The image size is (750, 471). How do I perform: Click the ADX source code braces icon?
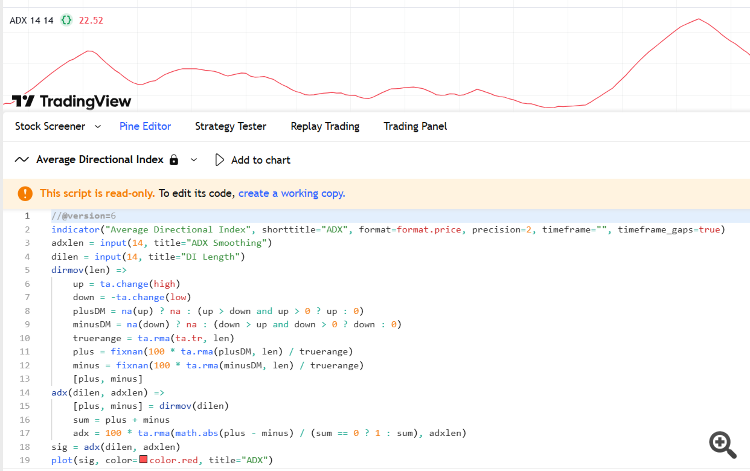(x=66, y=21)
